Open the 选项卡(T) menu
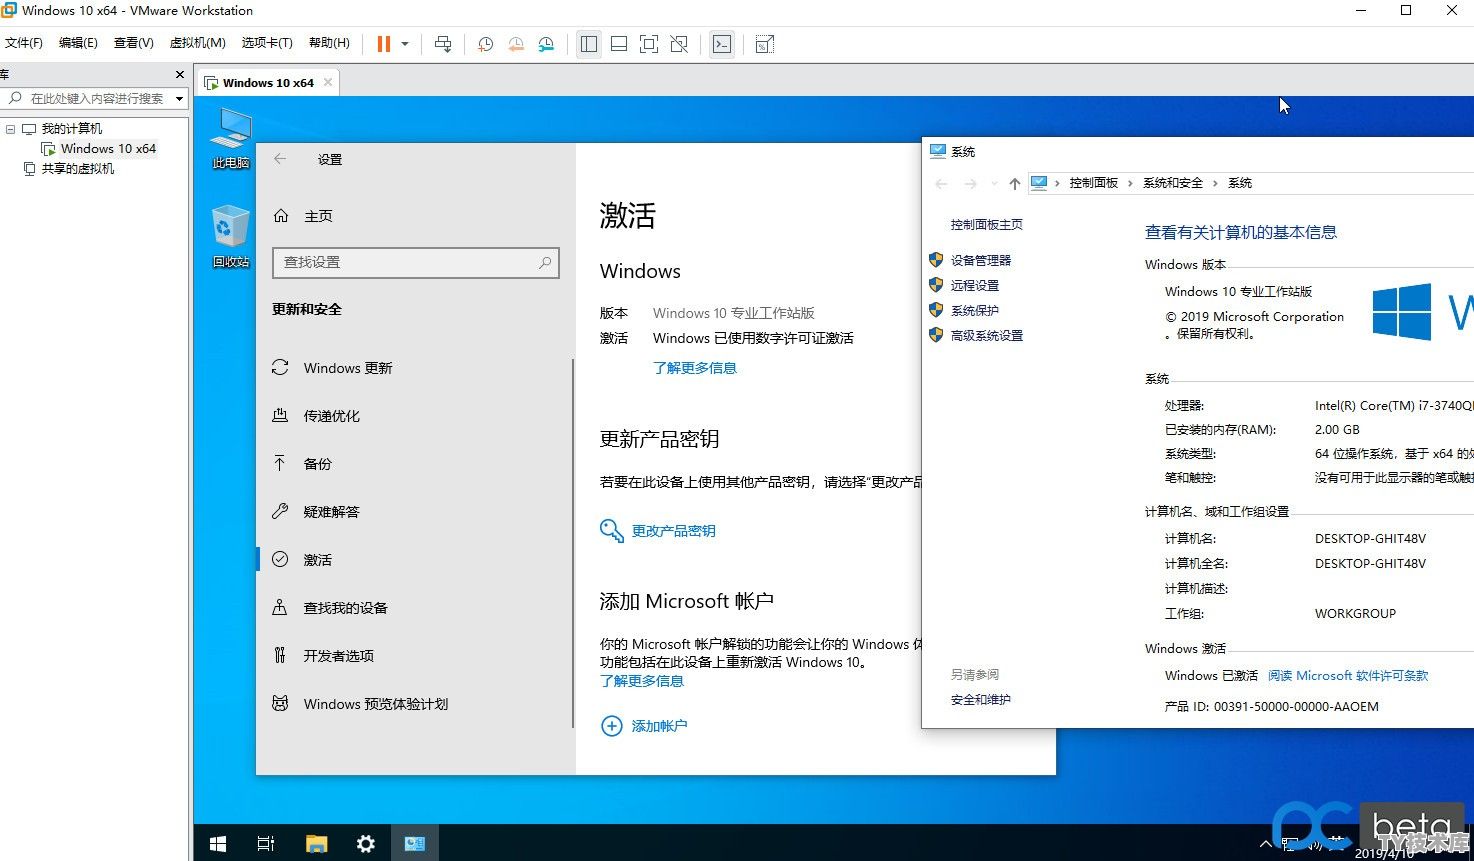 [267, 43]
